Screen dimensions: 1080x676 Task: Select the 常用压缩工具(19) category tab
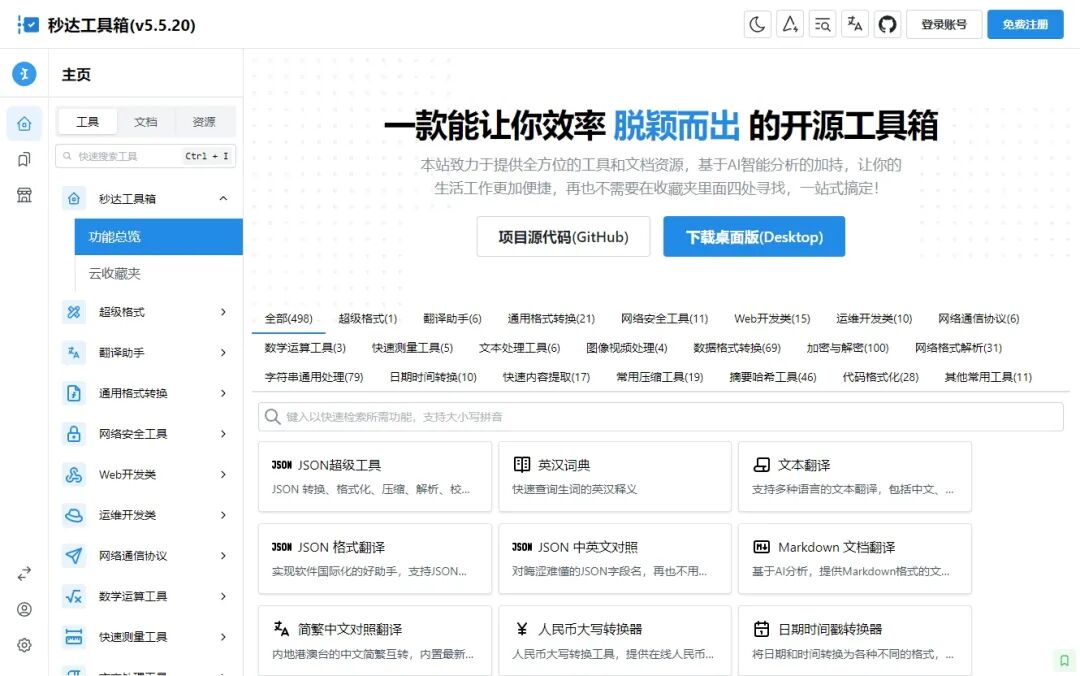click(660, 378)
